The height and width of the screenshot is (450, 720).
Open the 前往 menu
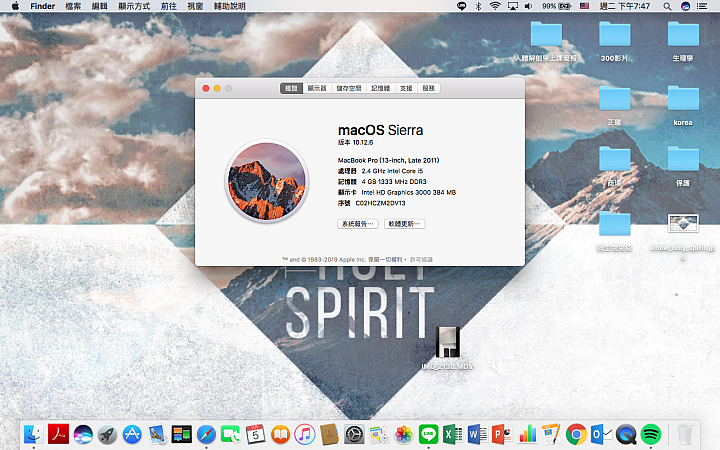pos(169,6)
